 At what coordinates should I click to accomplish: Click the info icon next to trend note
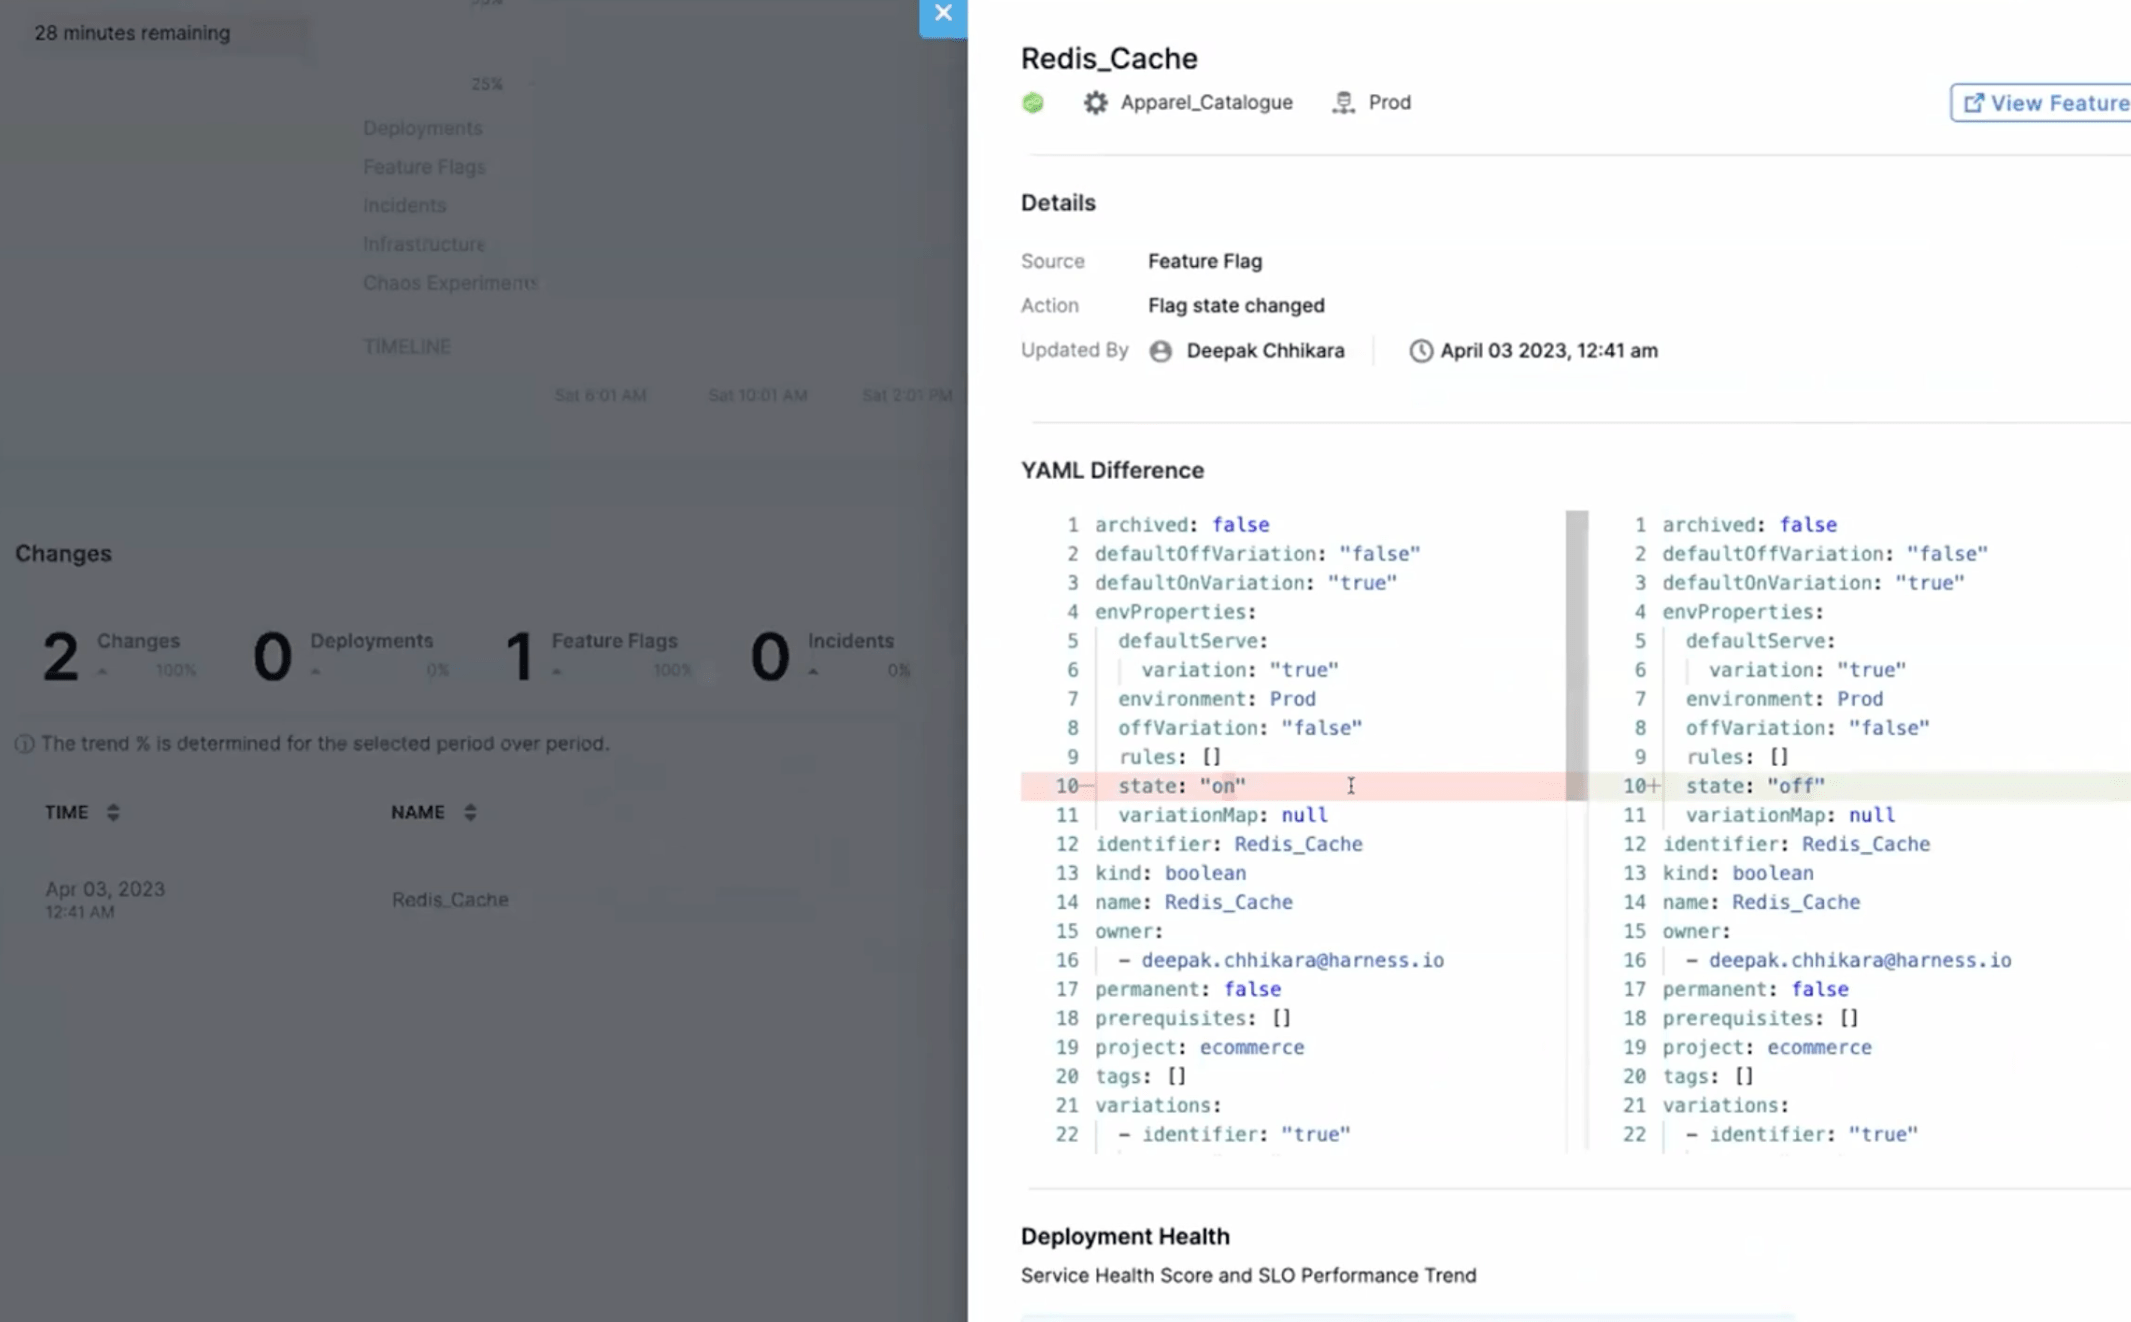(x=24, y=744)
